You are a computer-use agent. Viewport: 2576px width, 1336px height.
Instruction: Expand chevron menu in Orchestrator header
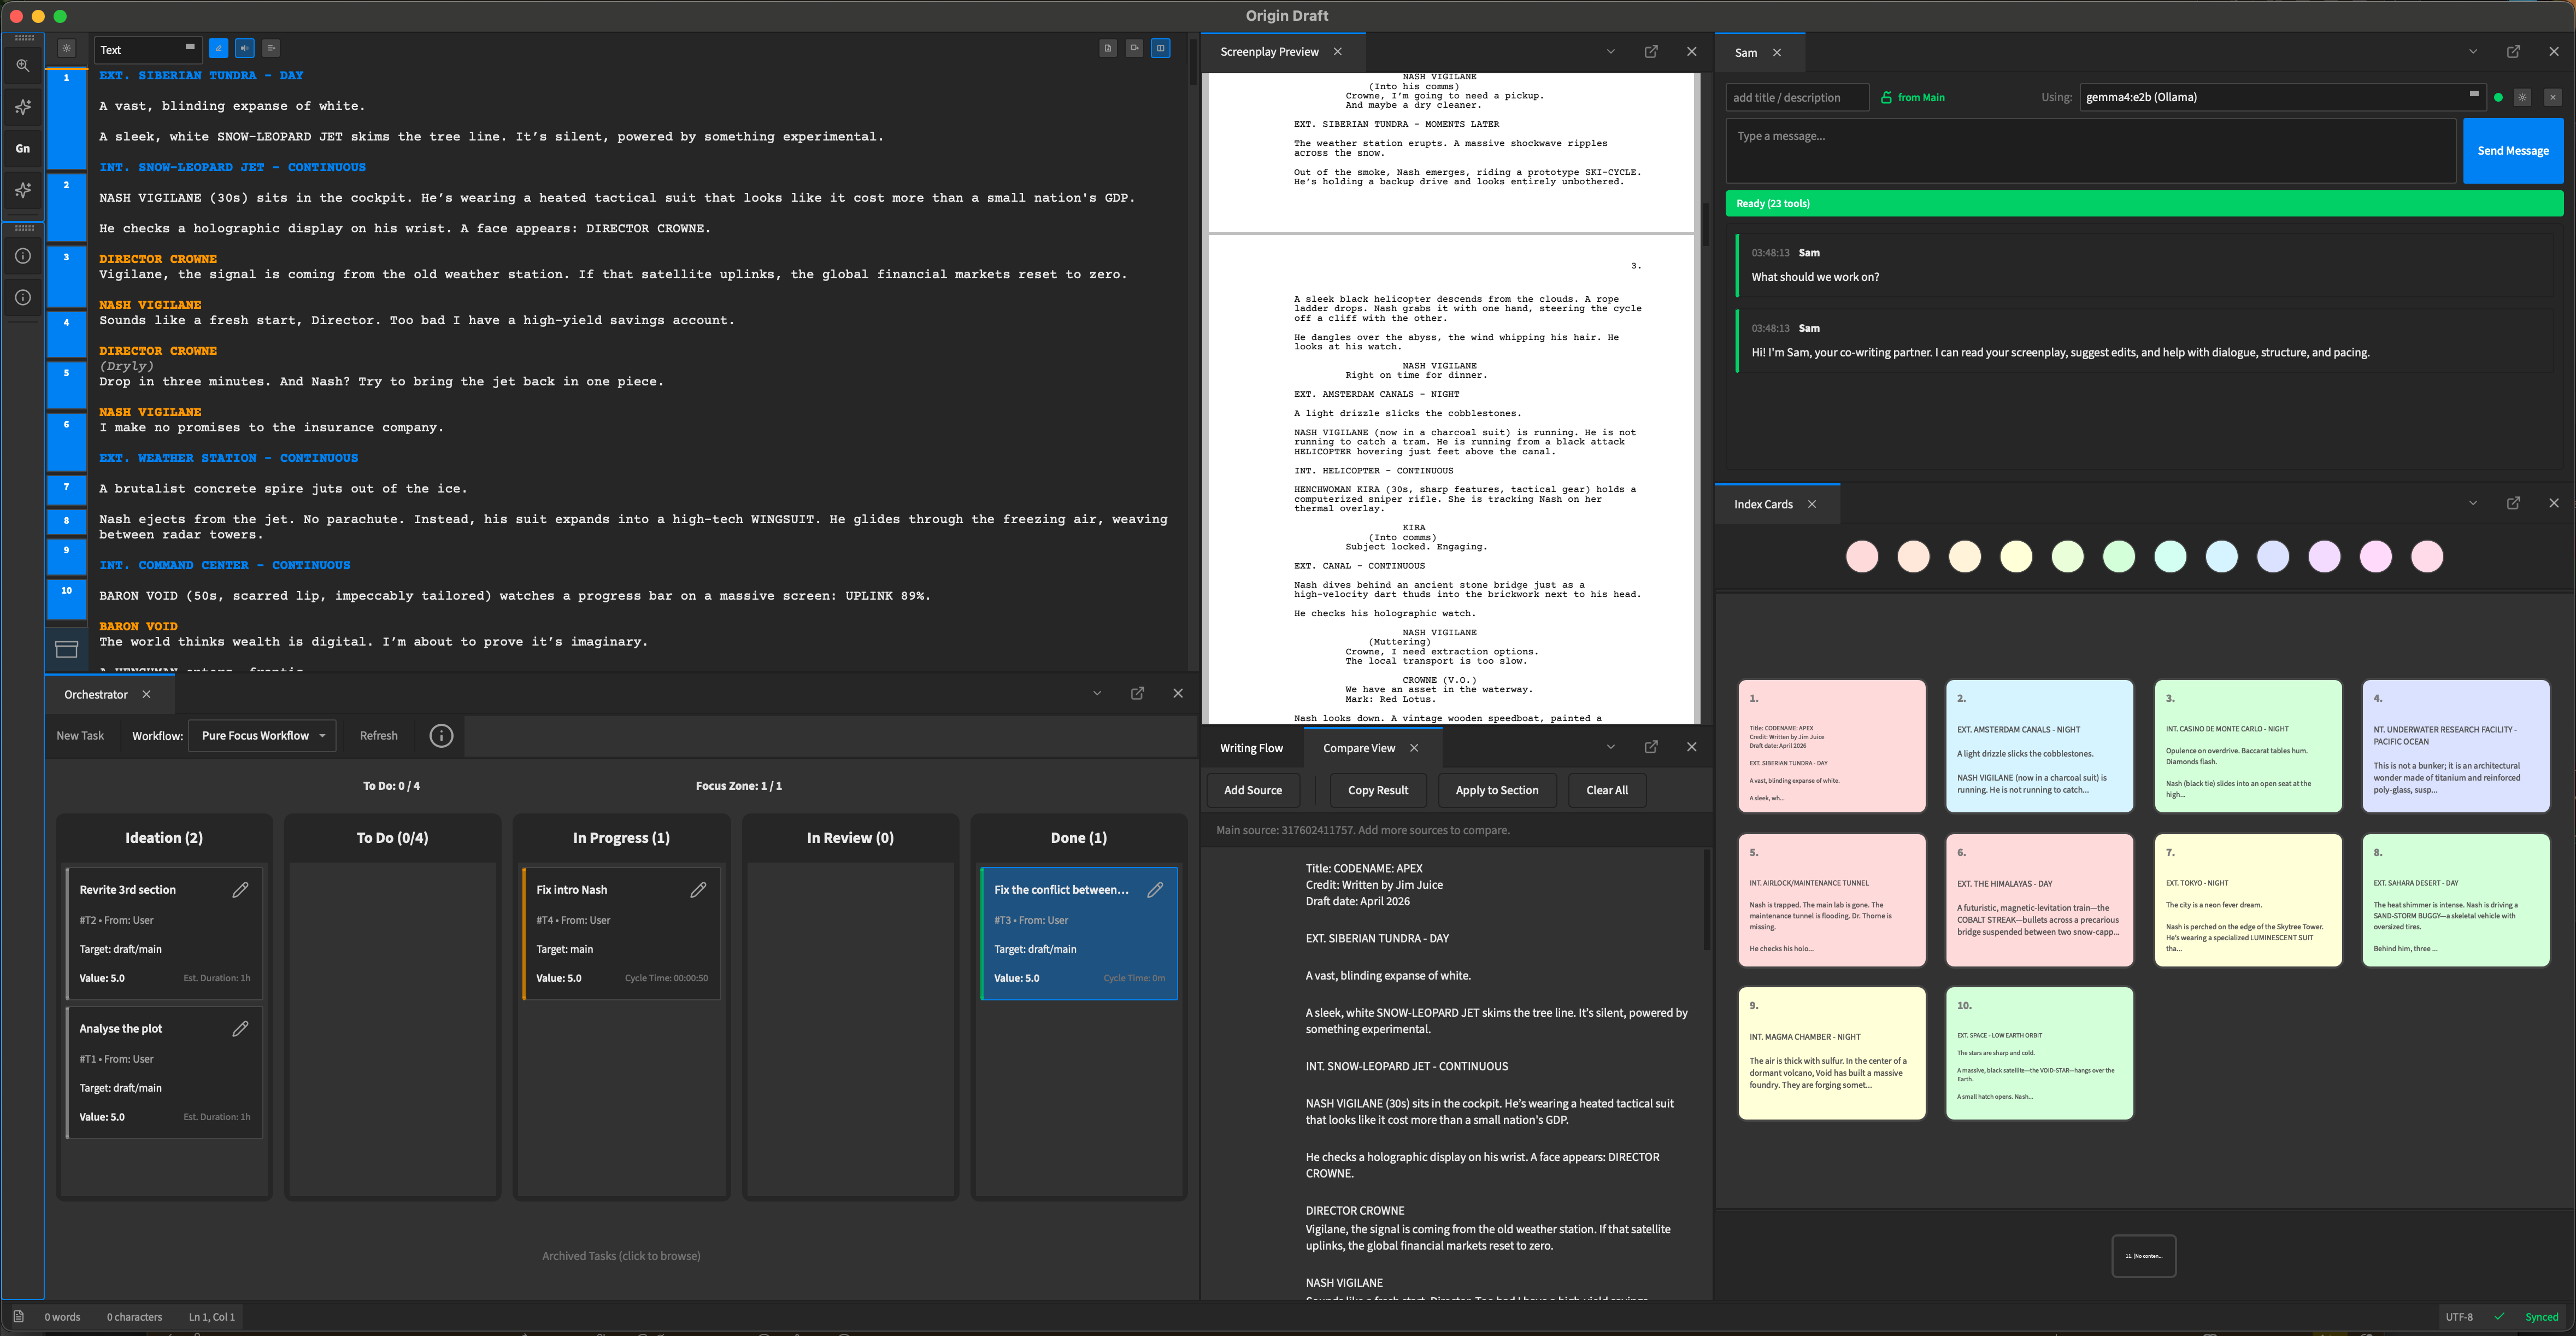tap(1097, 693)
